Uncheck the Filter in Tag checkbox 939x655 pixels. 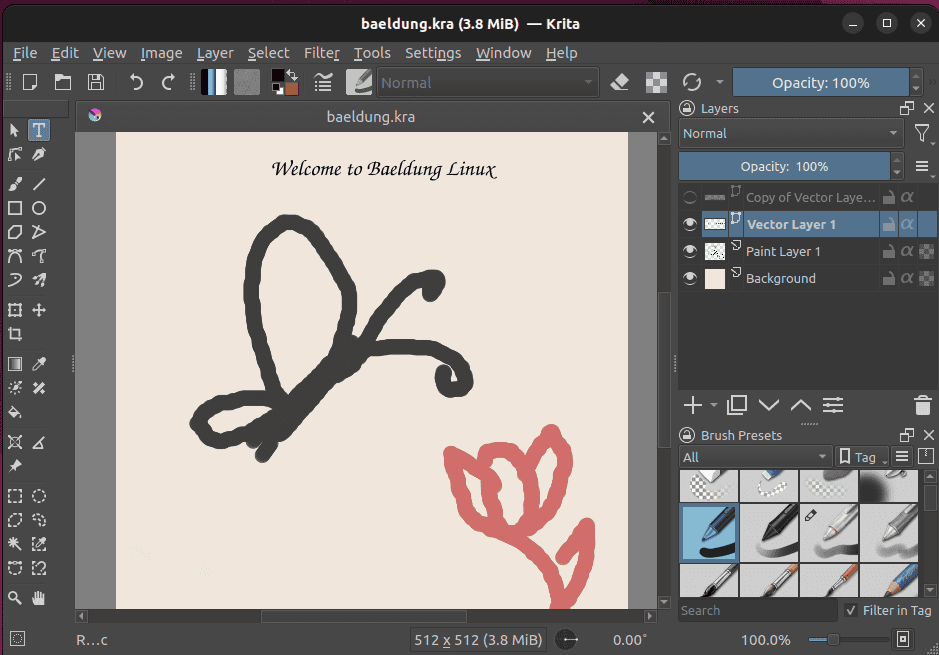(849, 610)
